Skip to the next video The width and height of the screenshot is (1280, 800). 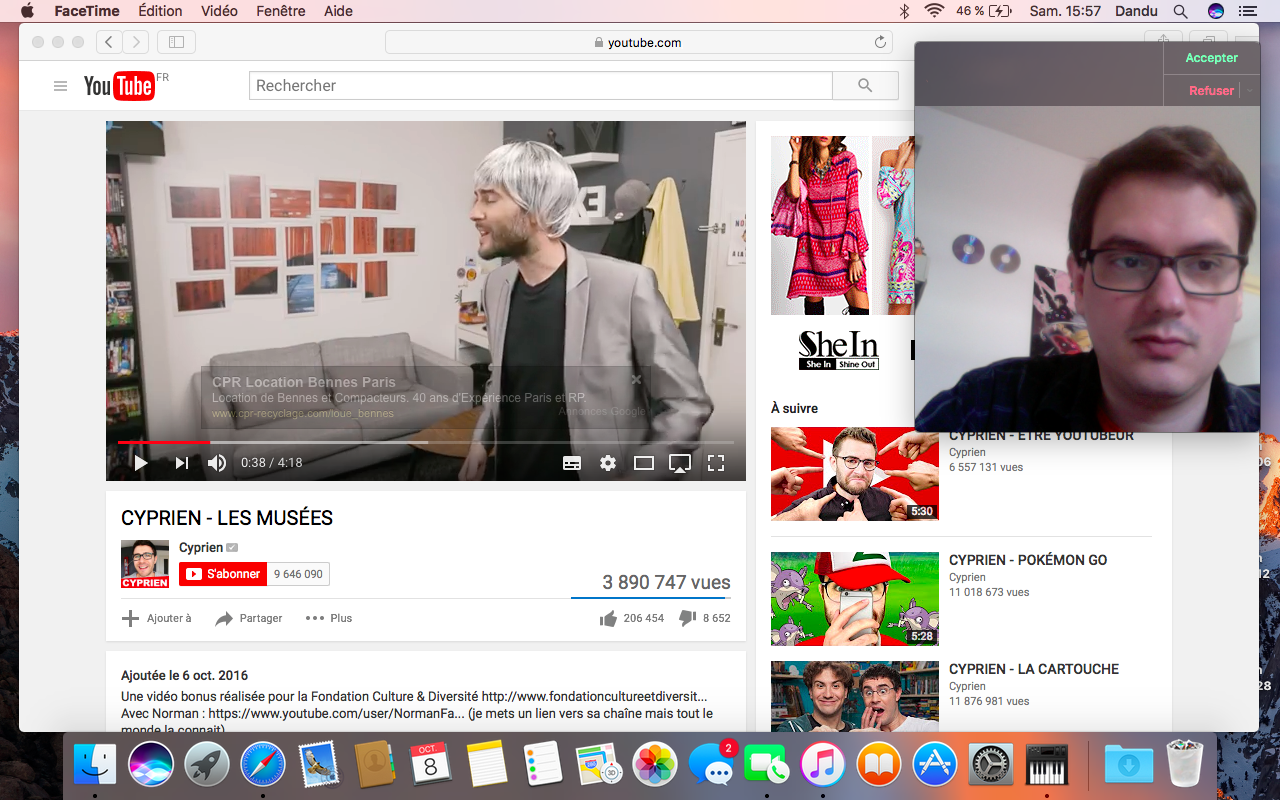pyautogui.click(x=182, y=463)
